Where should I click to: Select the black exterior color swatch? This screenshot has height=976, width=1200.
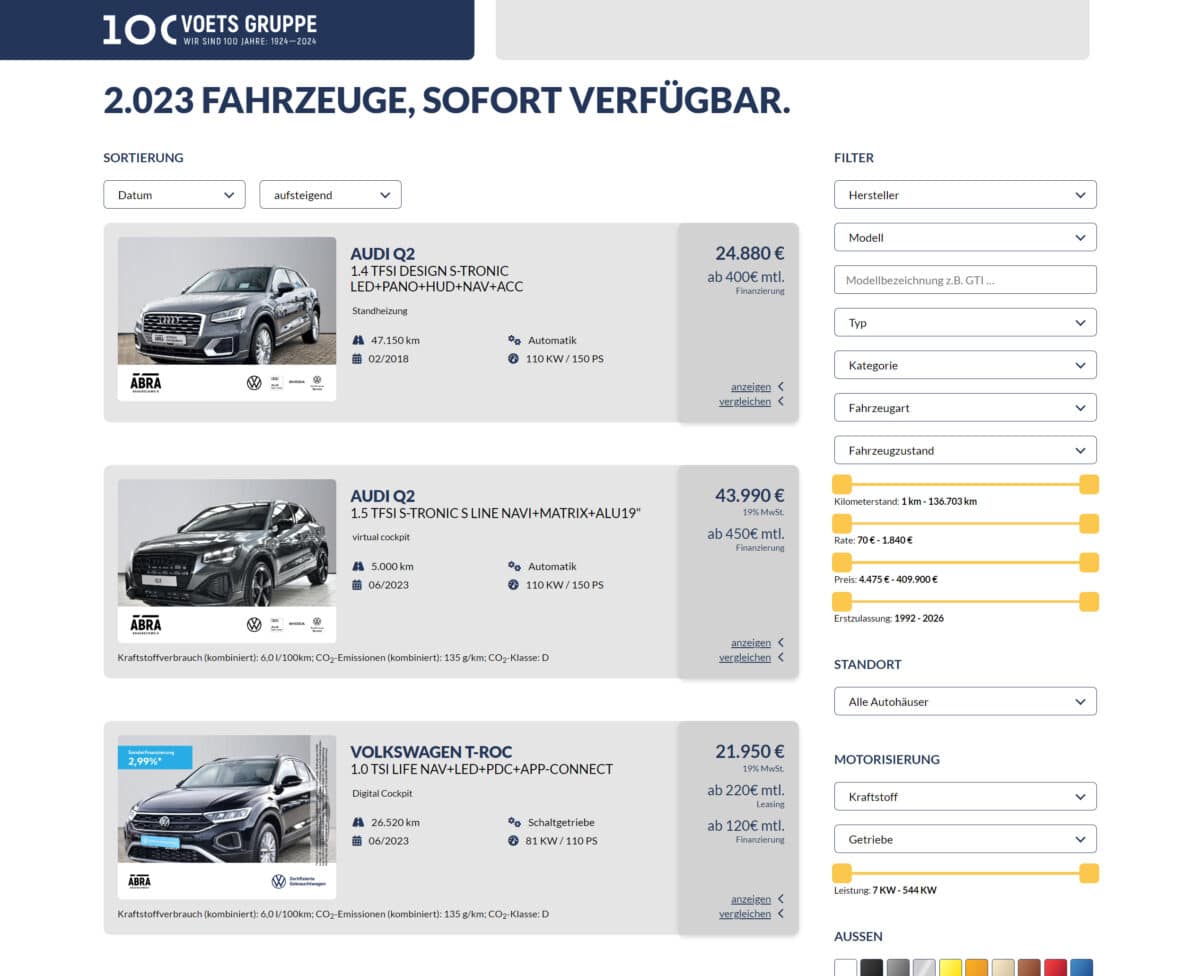click(x=872, y=968)
